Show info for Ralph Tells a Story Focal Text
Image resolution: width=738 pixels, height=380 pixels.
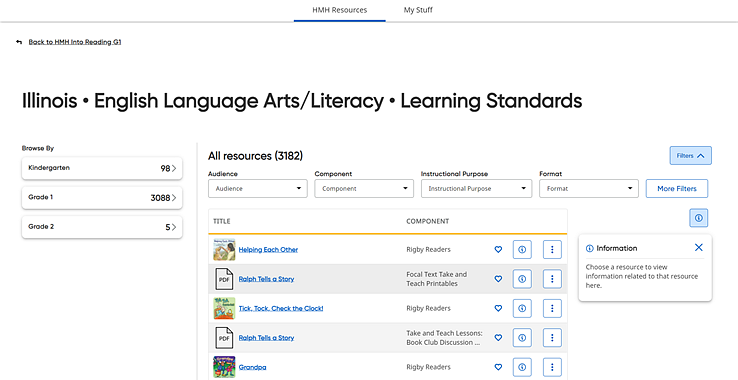click(x=522, y=279)
